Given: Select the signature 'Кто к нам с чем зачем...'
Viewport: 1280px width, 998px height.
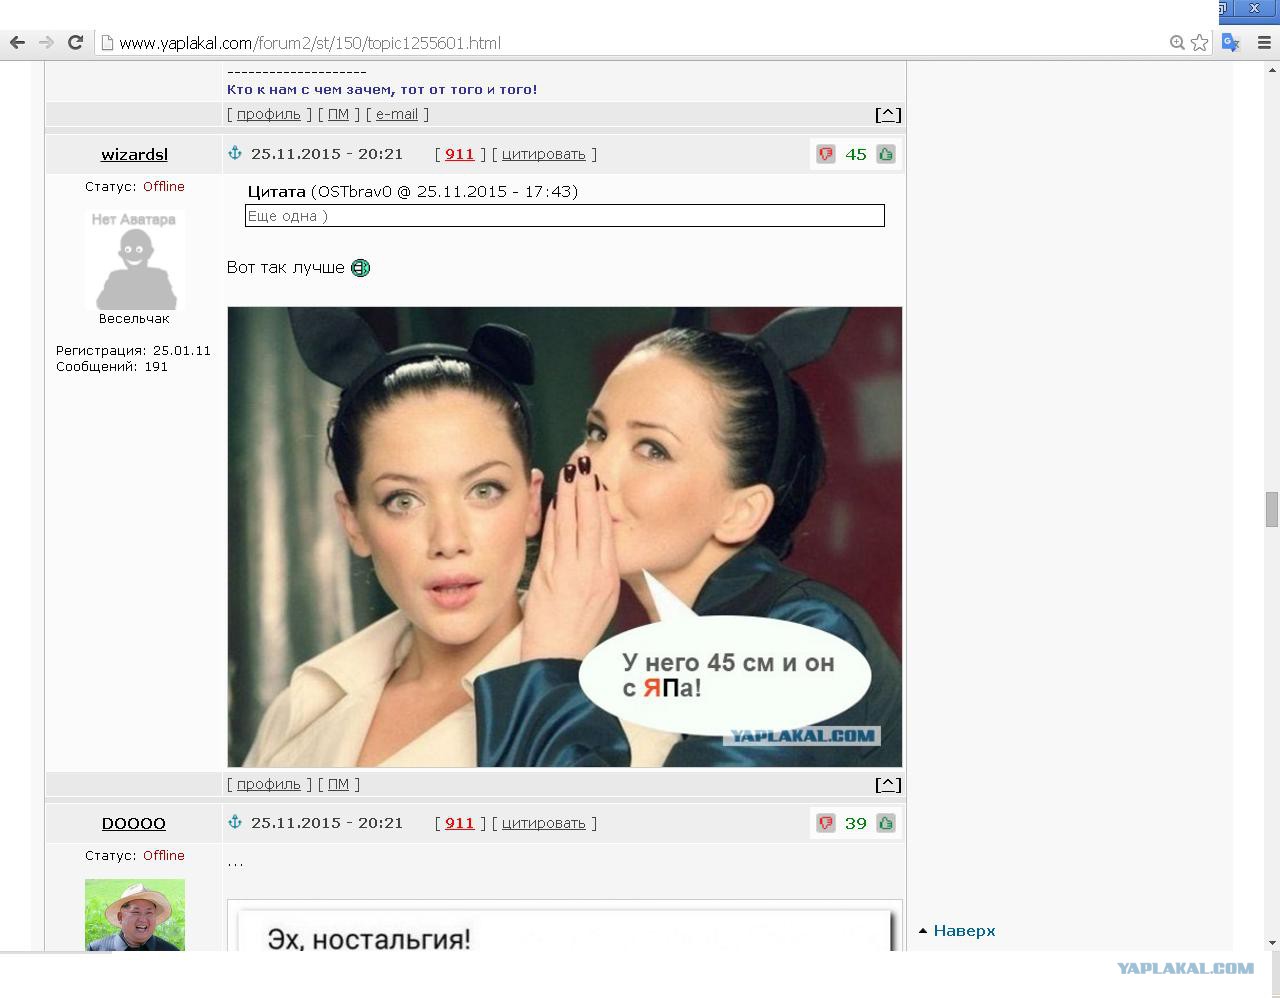Looking at the screenshot, I should pos(382,89).
